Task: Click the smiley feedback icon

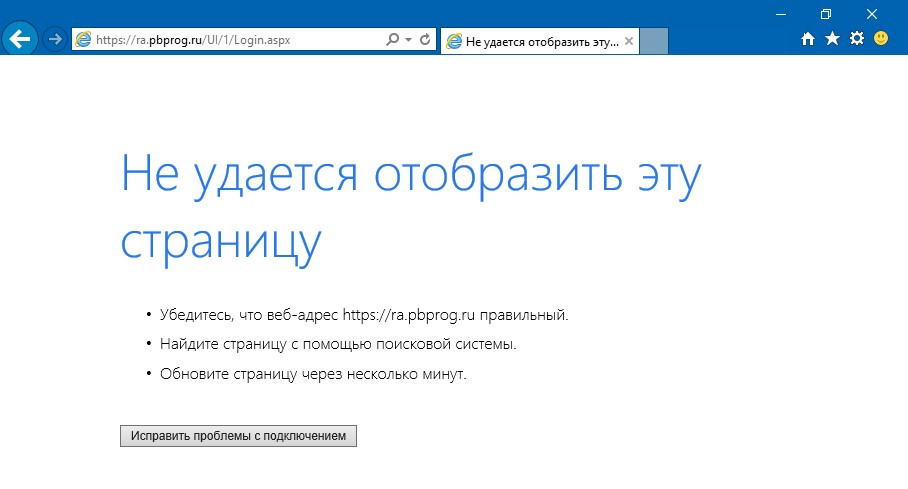Action: tap(881, 39)
